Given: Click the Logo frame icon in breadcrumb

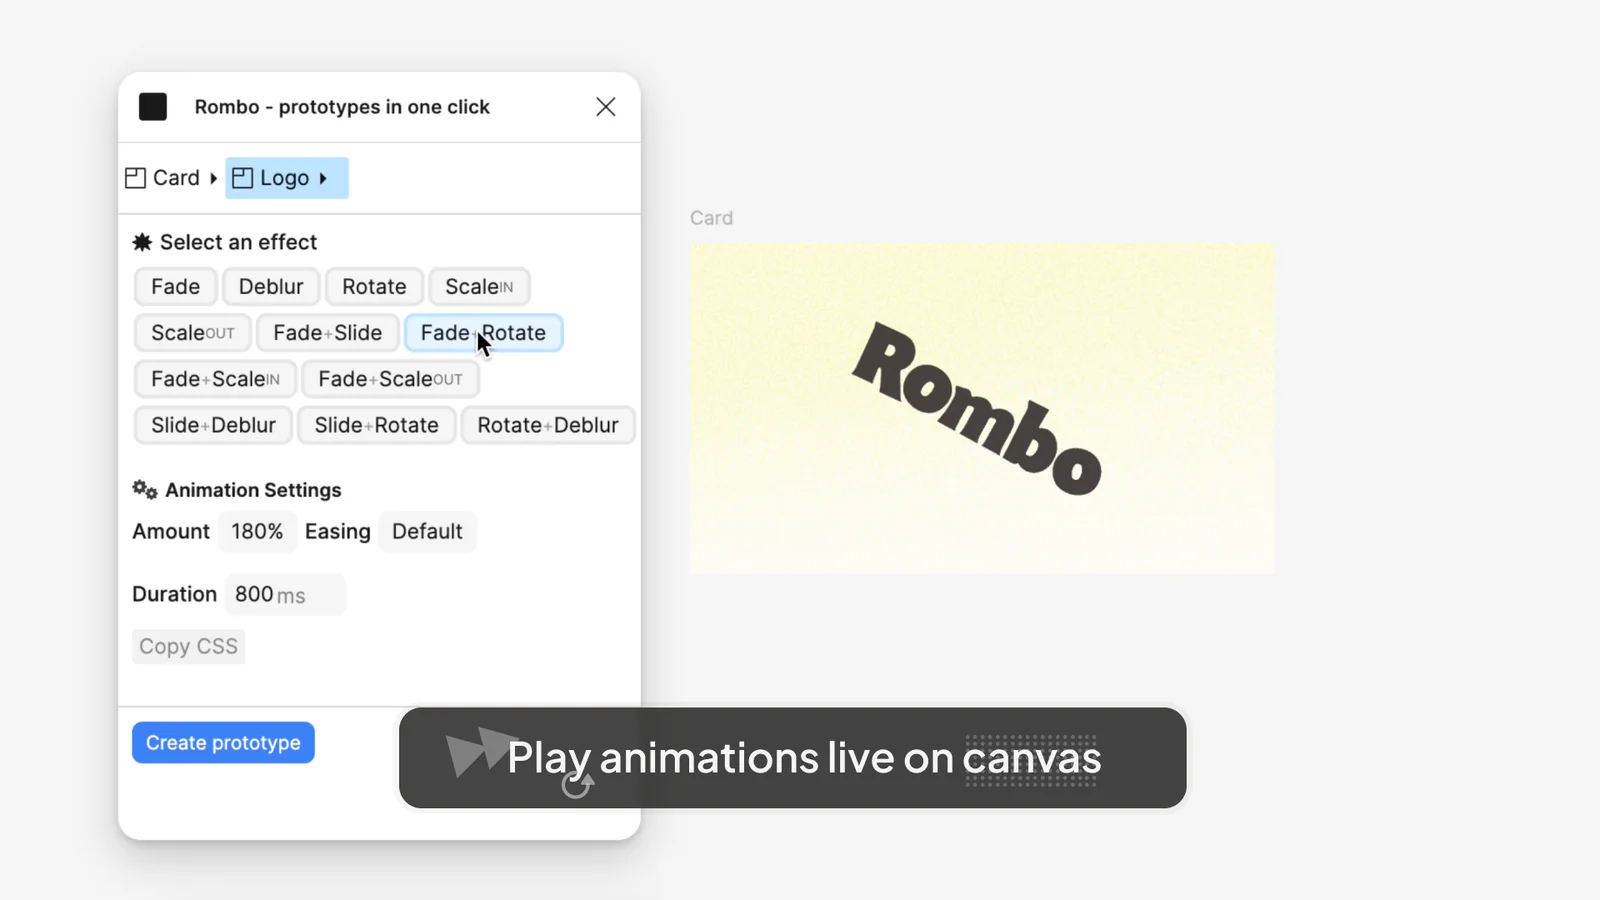Looking at the screenshot, I should [x=243, y=178].
